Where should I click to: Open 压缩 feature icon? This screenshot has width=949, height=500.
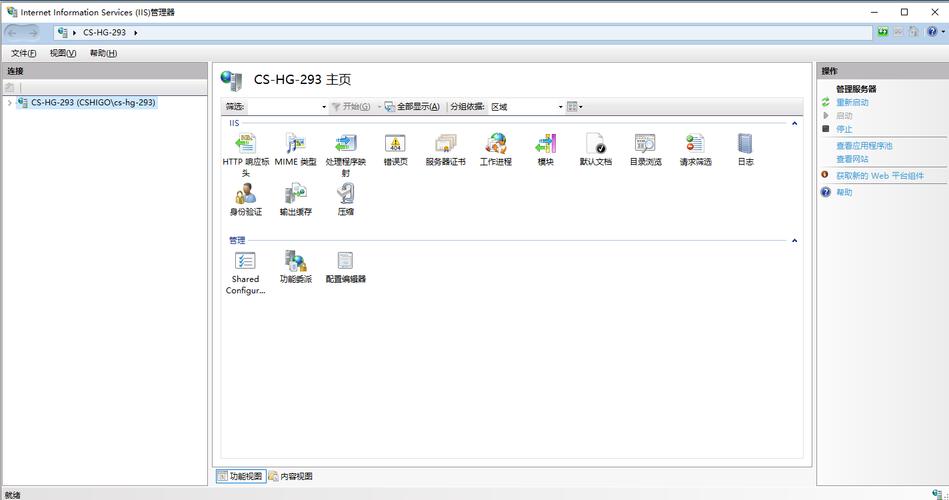[x=346, y=194]
